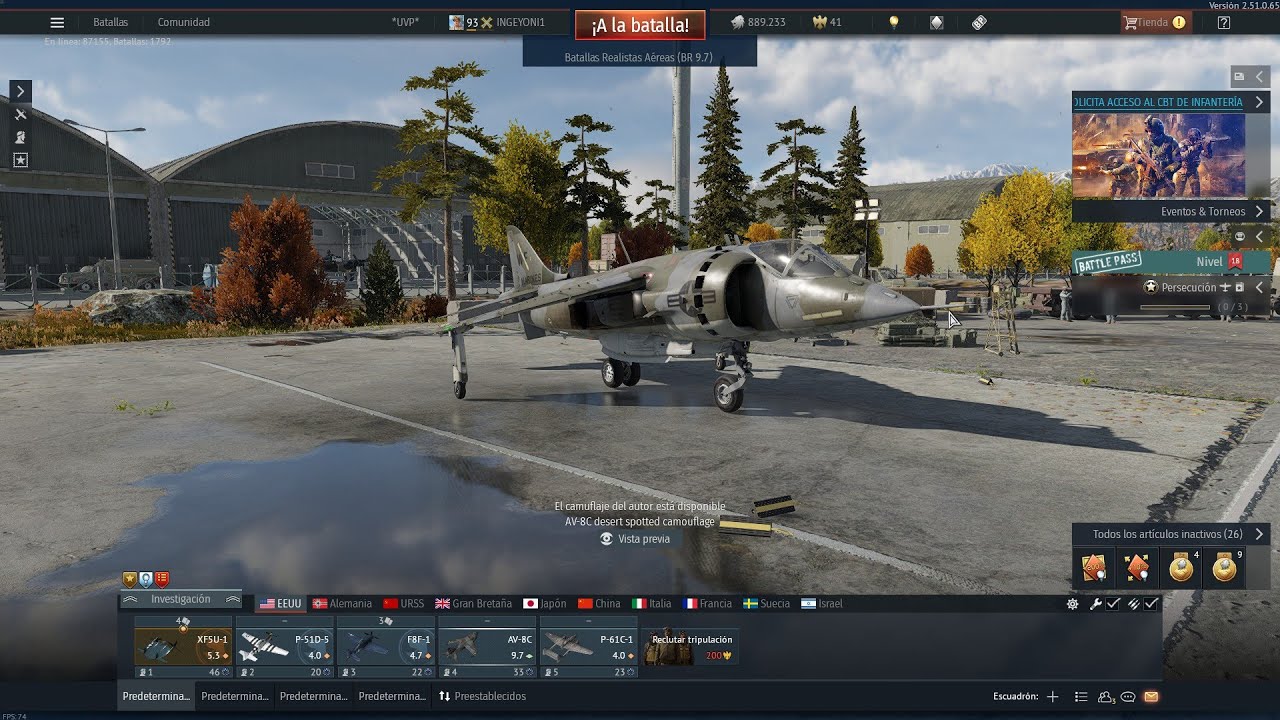Select the Francia nation tab
The width and height of the screenshot is (1280, 720).
707,604
